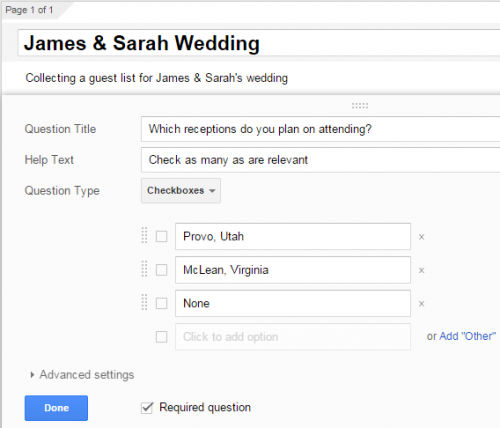Delete the None option

pos(421,304)
